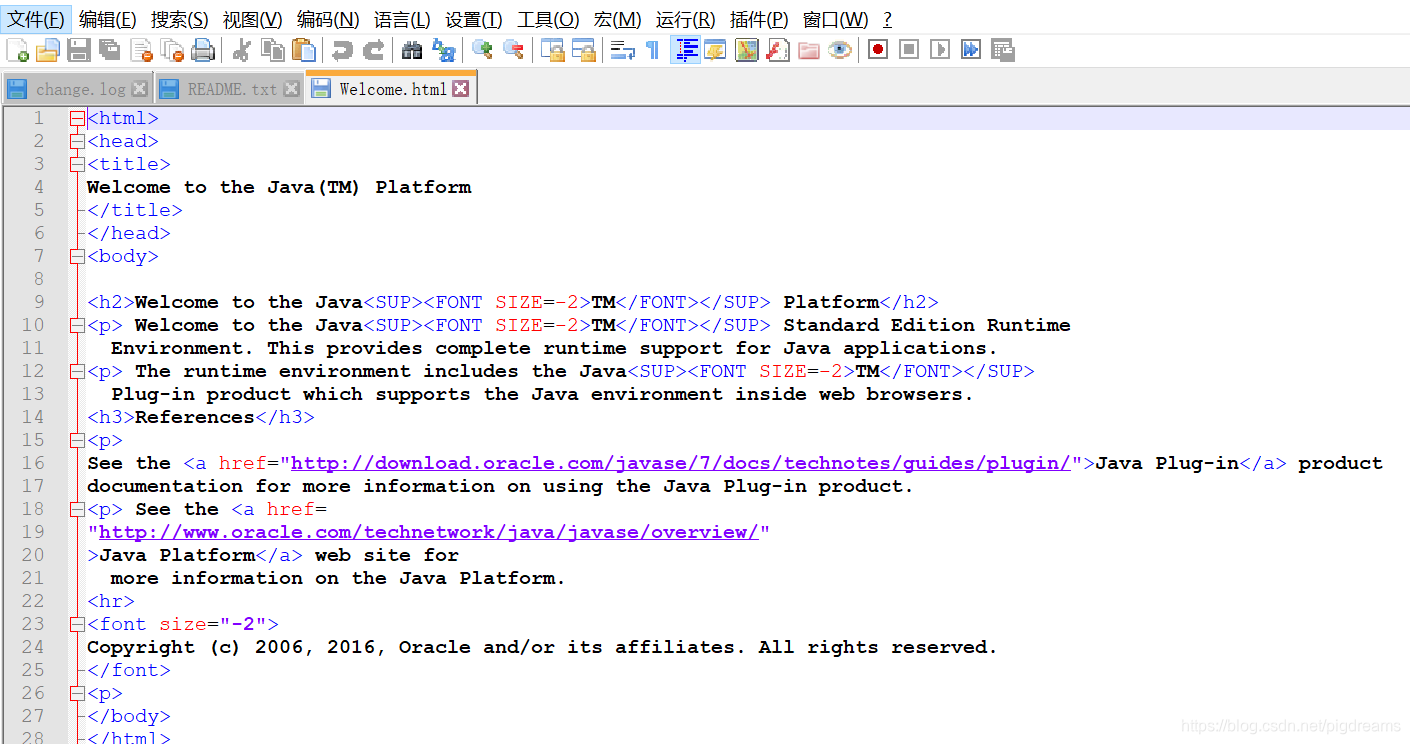Open the 设置(T) menu
The height and width of the screenshot is (744, 1410).
[474, 19]
